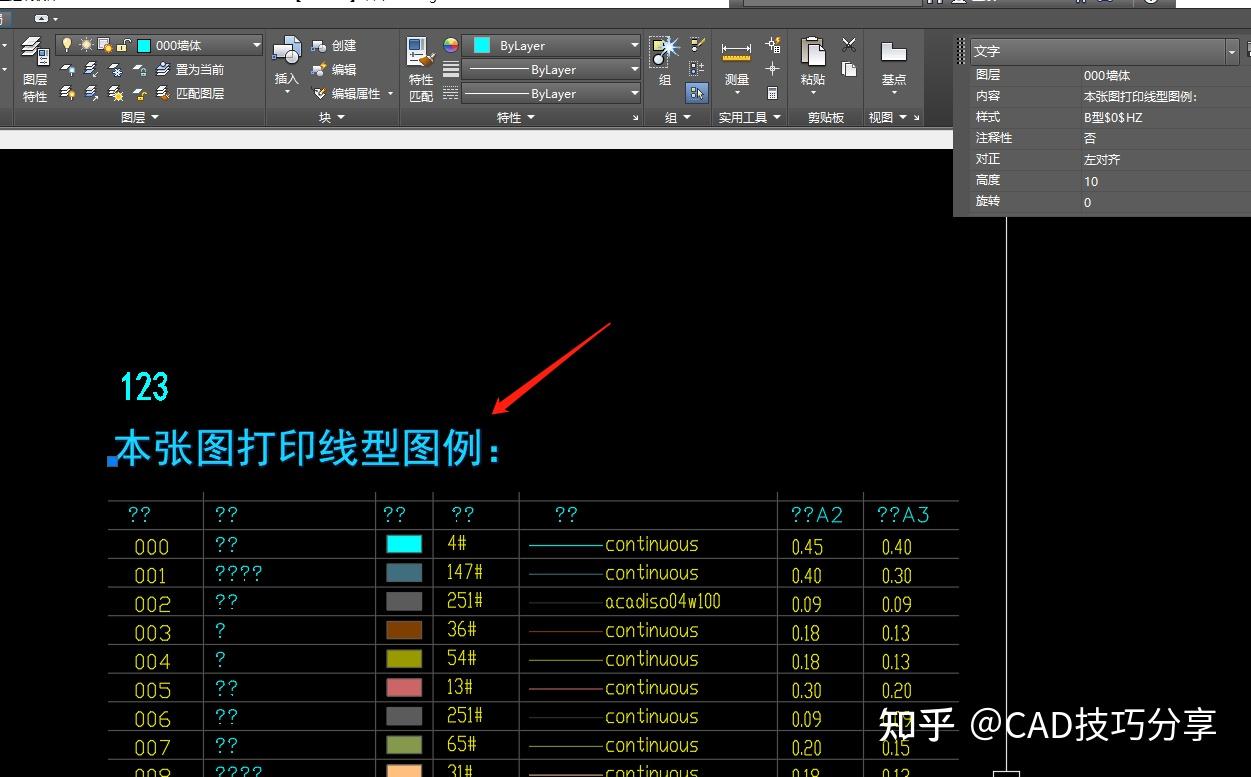Click the 高度 value field showing 10
This screenshot has height=777, width=1251.
point(1092,181)
